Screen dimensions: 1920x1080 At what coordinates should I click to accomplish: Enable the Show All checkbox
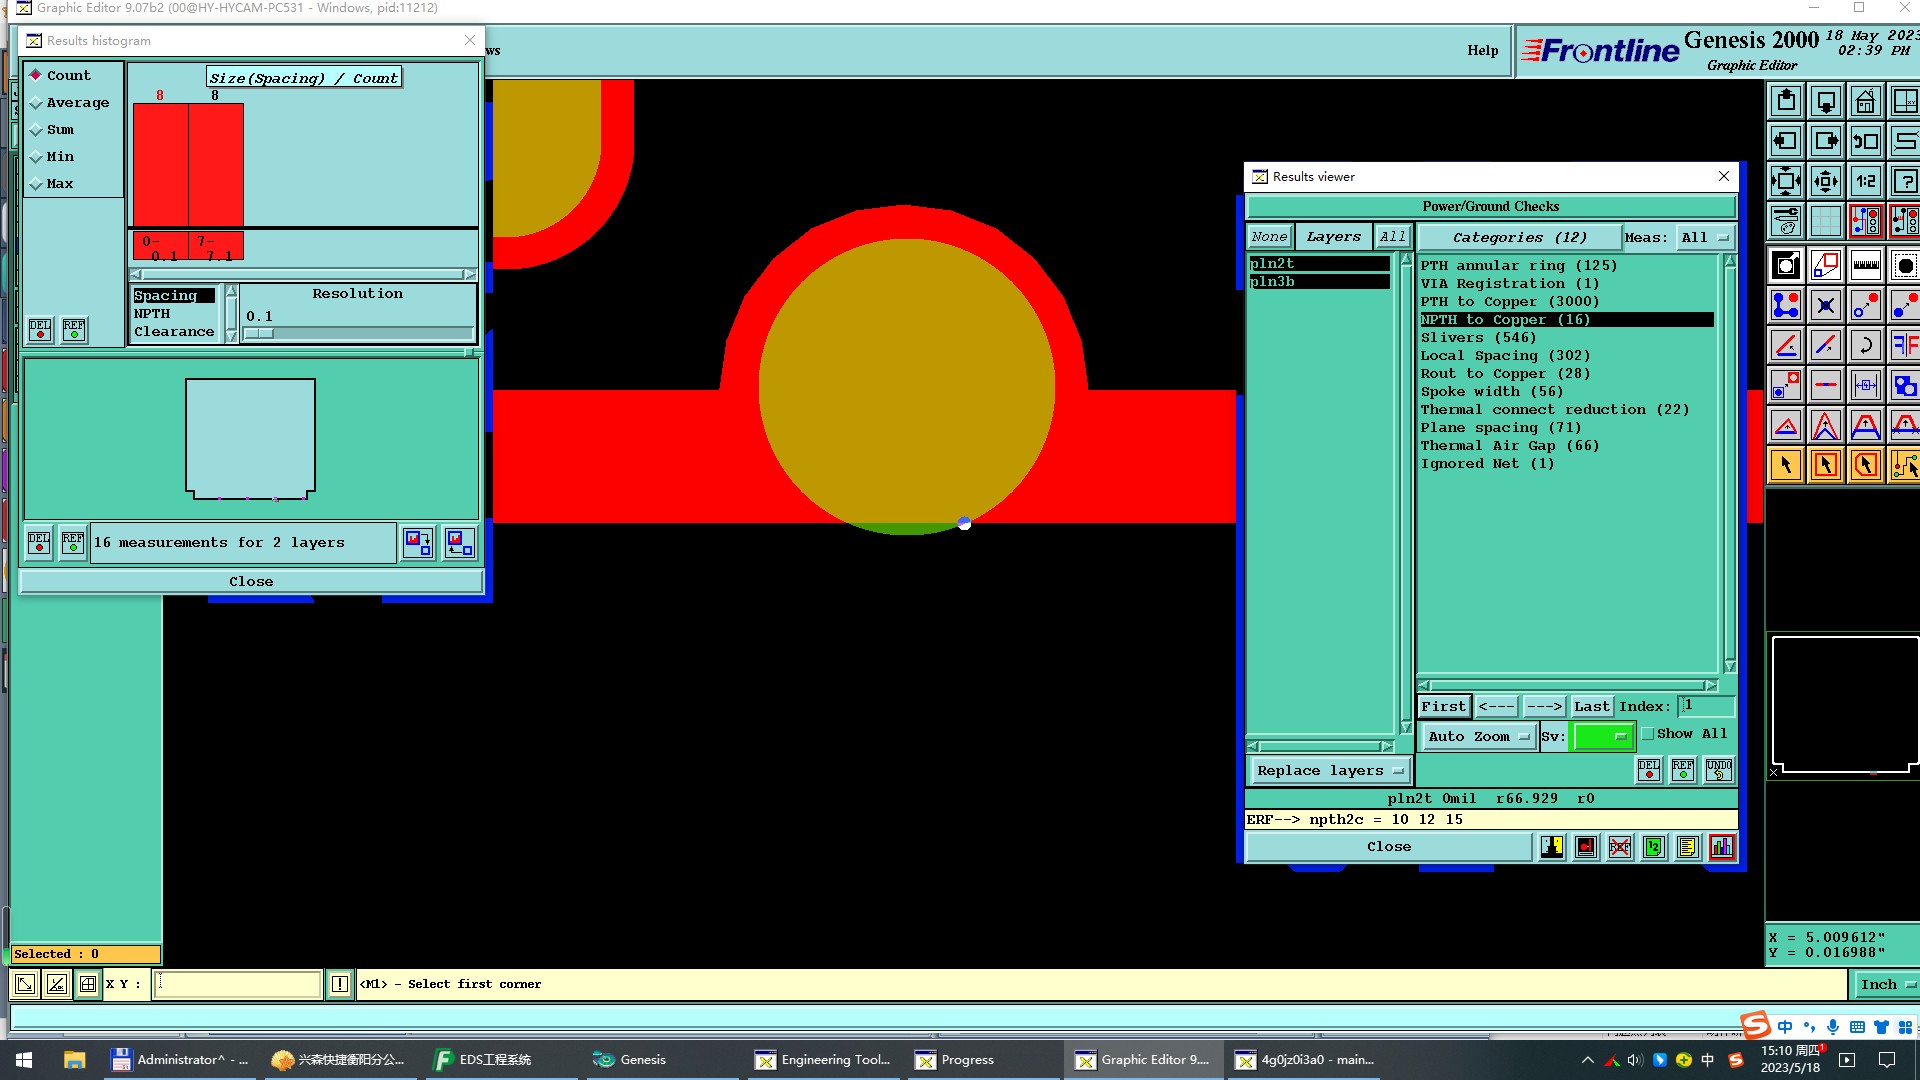pos(1648,734)
